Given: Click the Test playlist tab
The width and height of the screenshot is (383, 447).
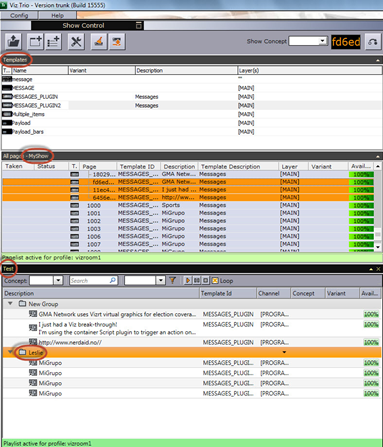Looking at the screenshot, I should [9, 269].
